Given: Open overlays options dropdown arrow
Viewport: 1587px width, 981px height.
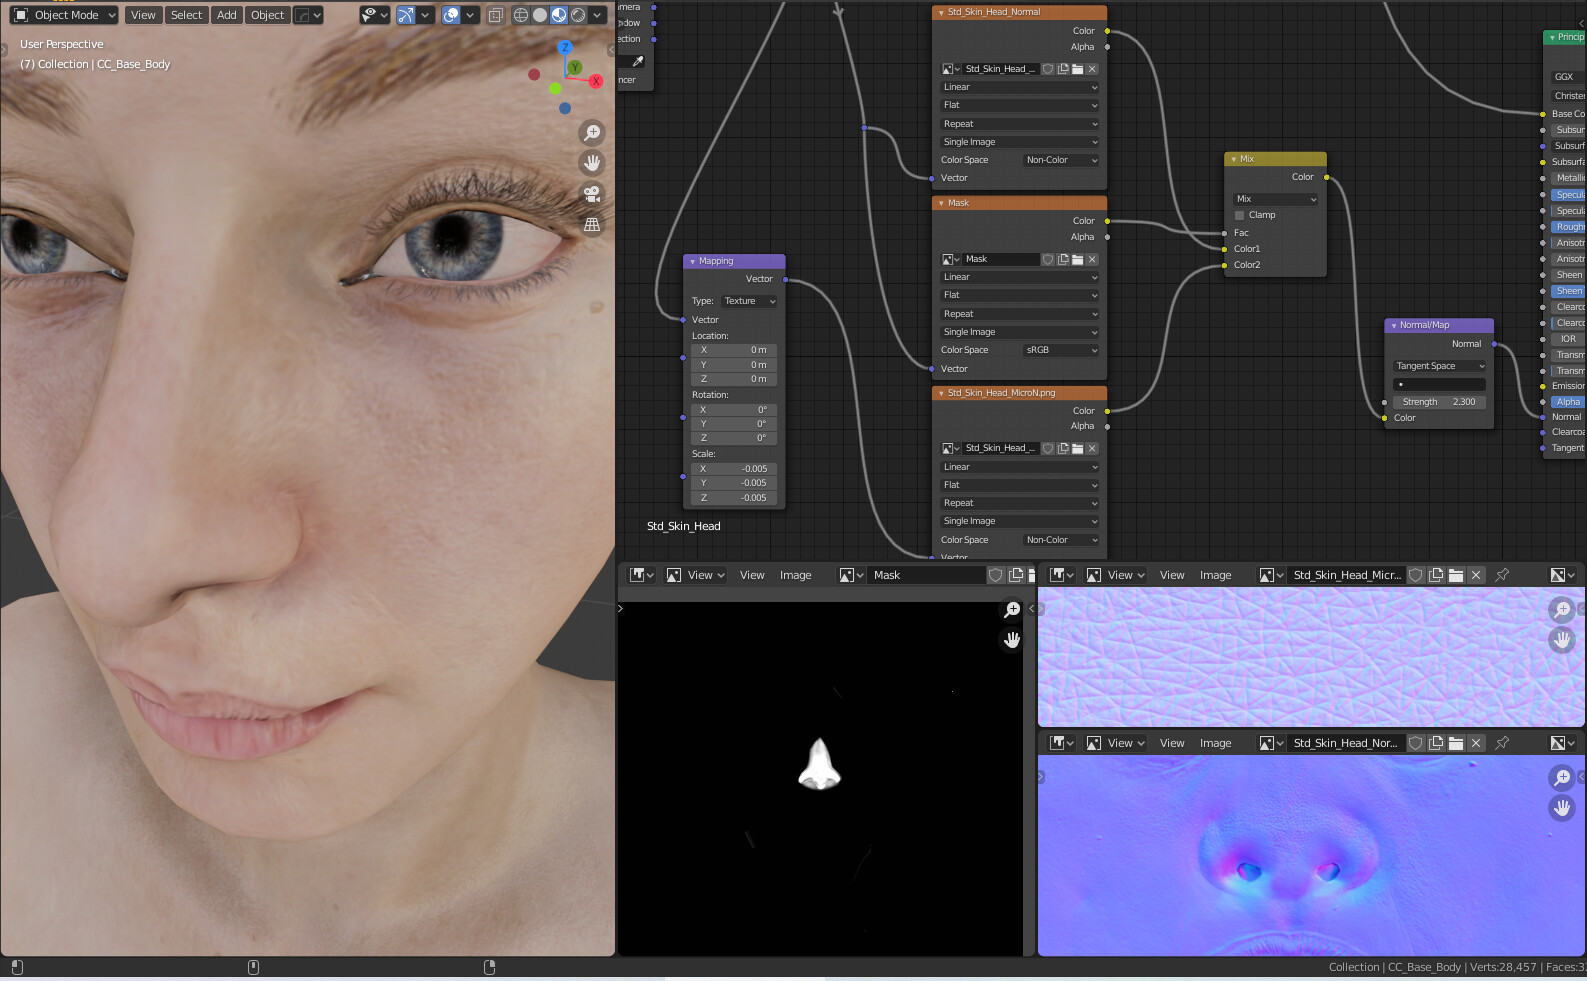Looking at the screenshot, I should tap(470, 15).
